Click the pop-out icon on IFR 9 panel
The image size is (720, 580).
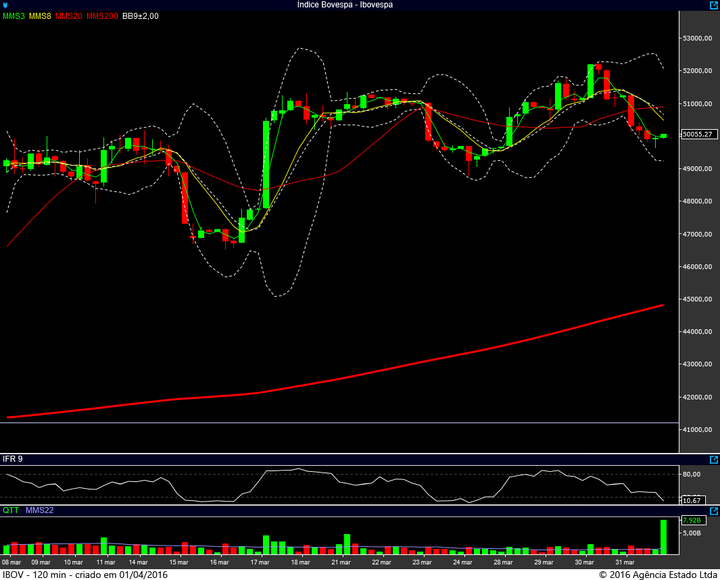[x=714, y=459]
